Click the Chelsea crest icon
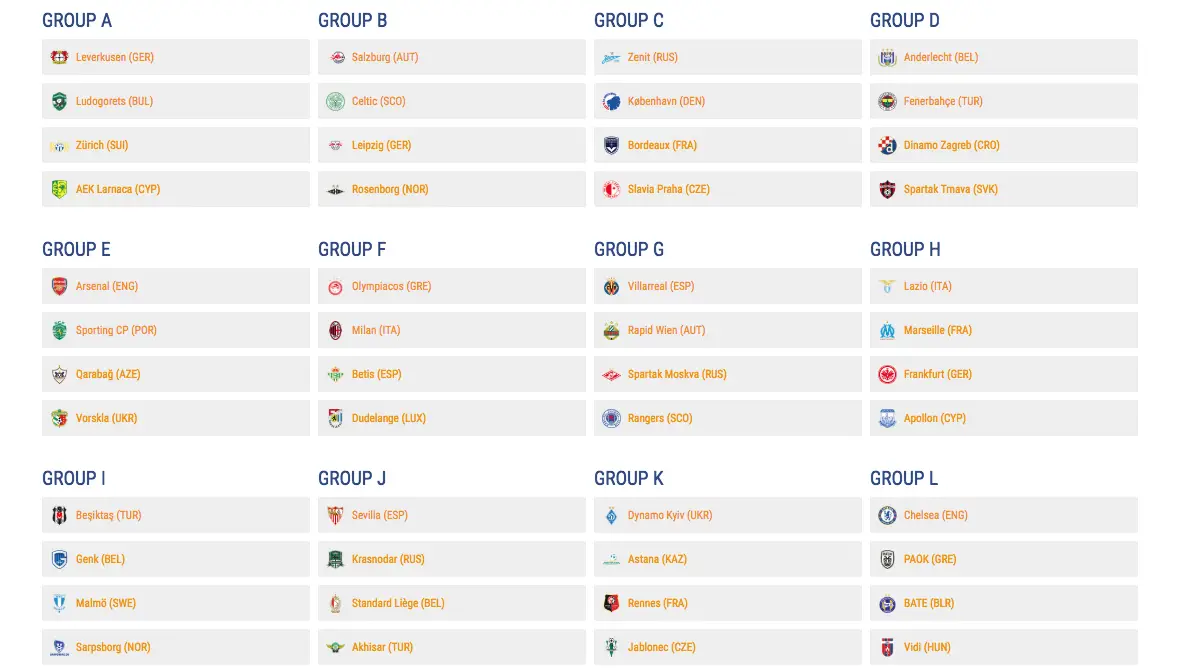Viewport: 1182px width, 671px height. (x=887, y=515)
